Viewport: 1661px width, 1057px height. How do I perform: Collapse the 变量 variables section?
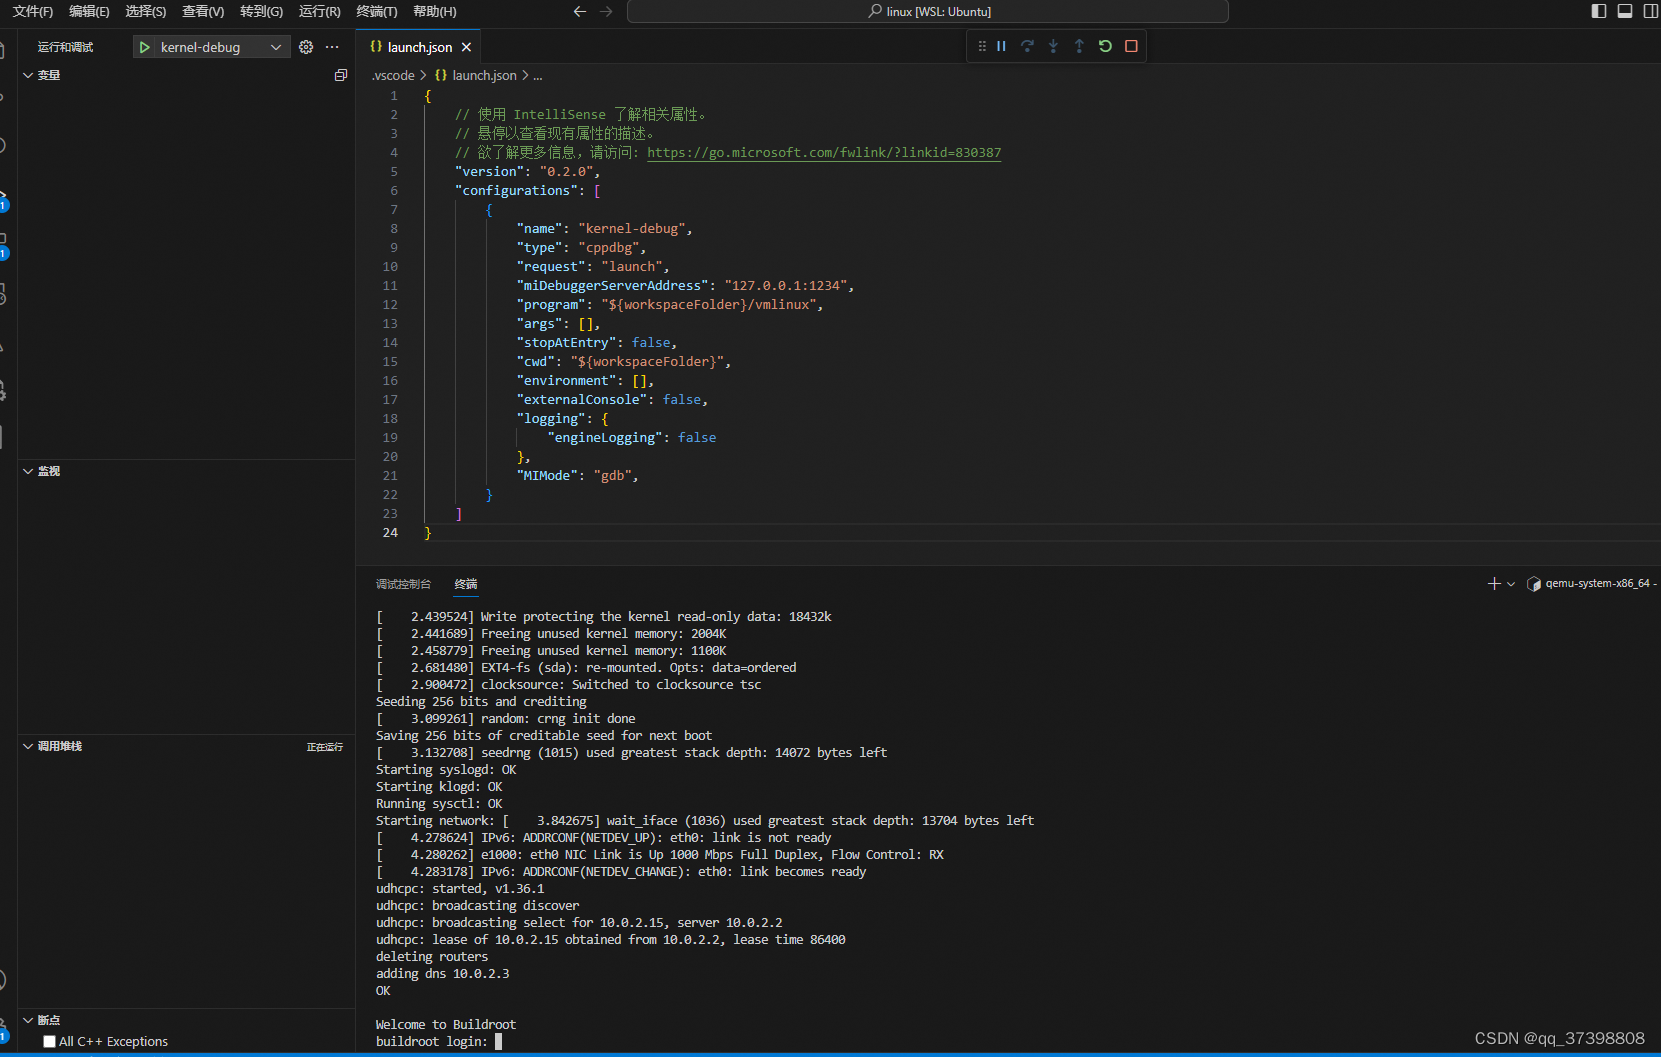tap(29, 74)
